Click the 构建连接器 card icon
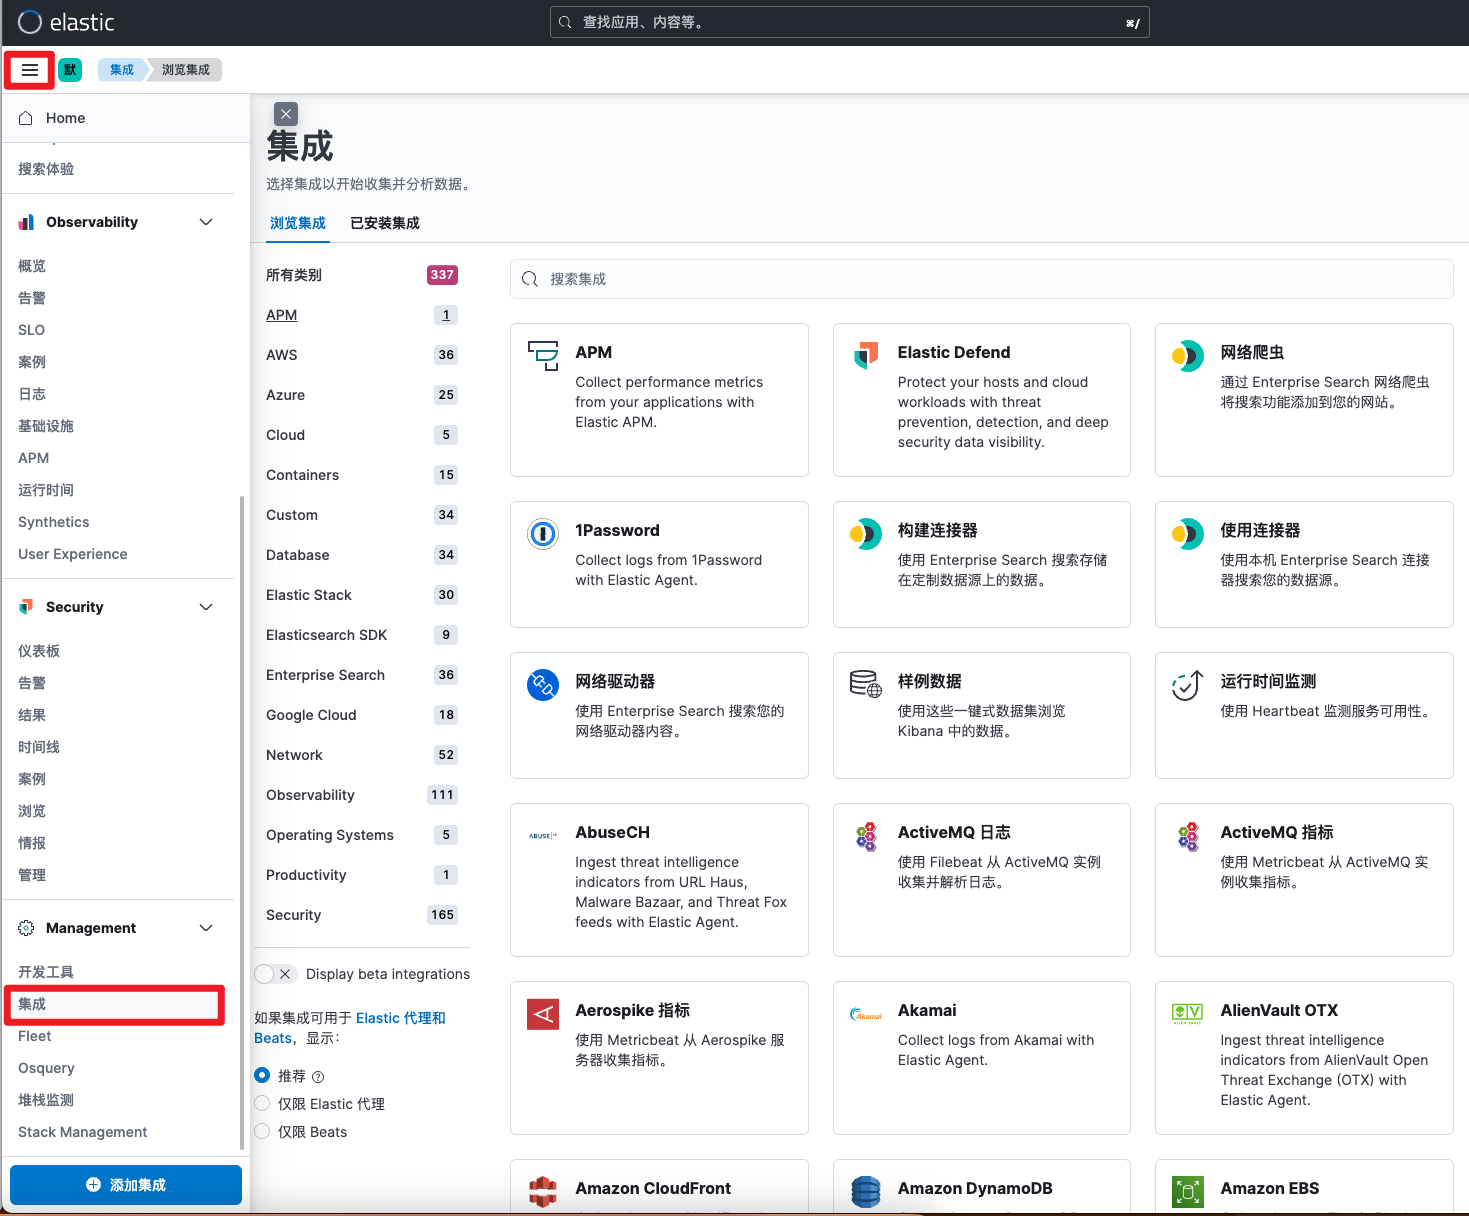The width and height of the screenshot is (1469, 1216). 866,533
